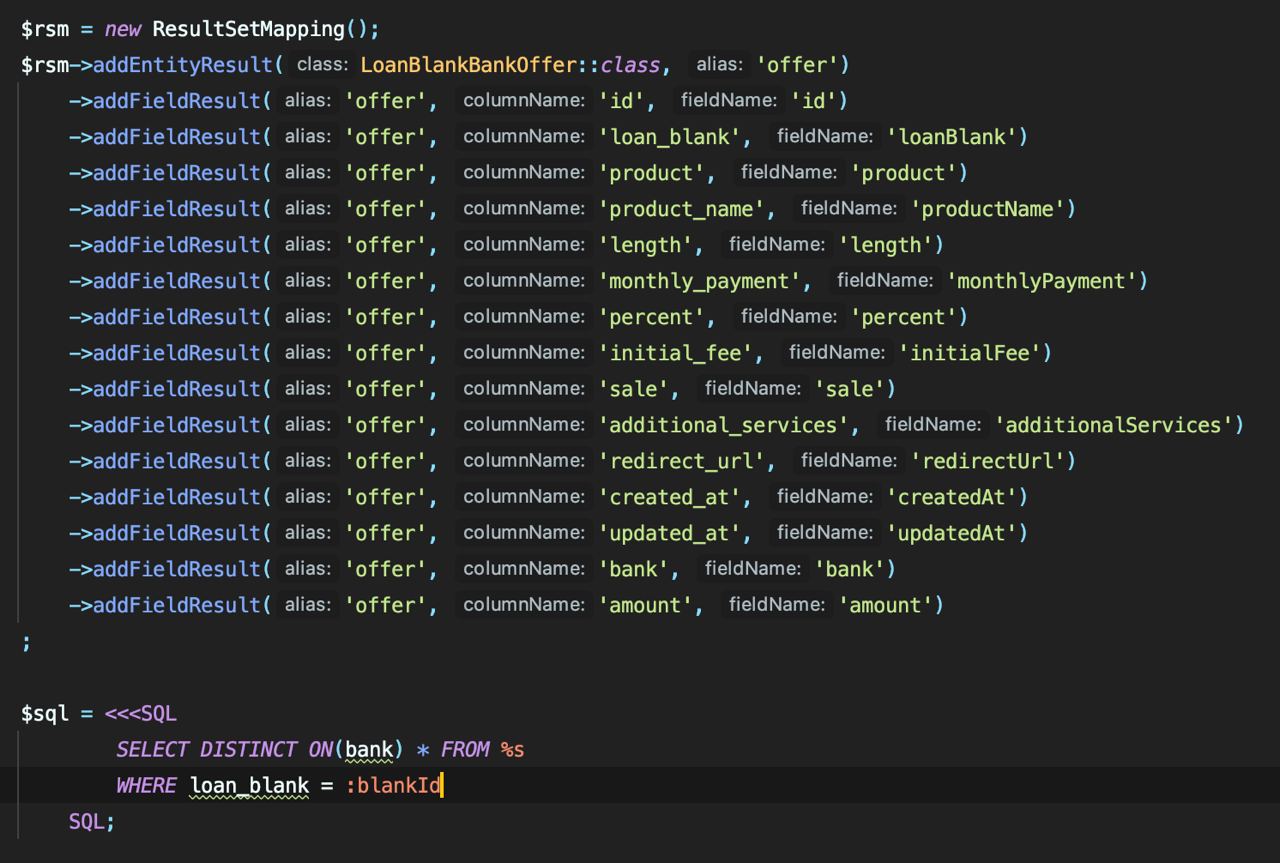
Task: Click the 'amount' column name string
Action: coord(645,605)
